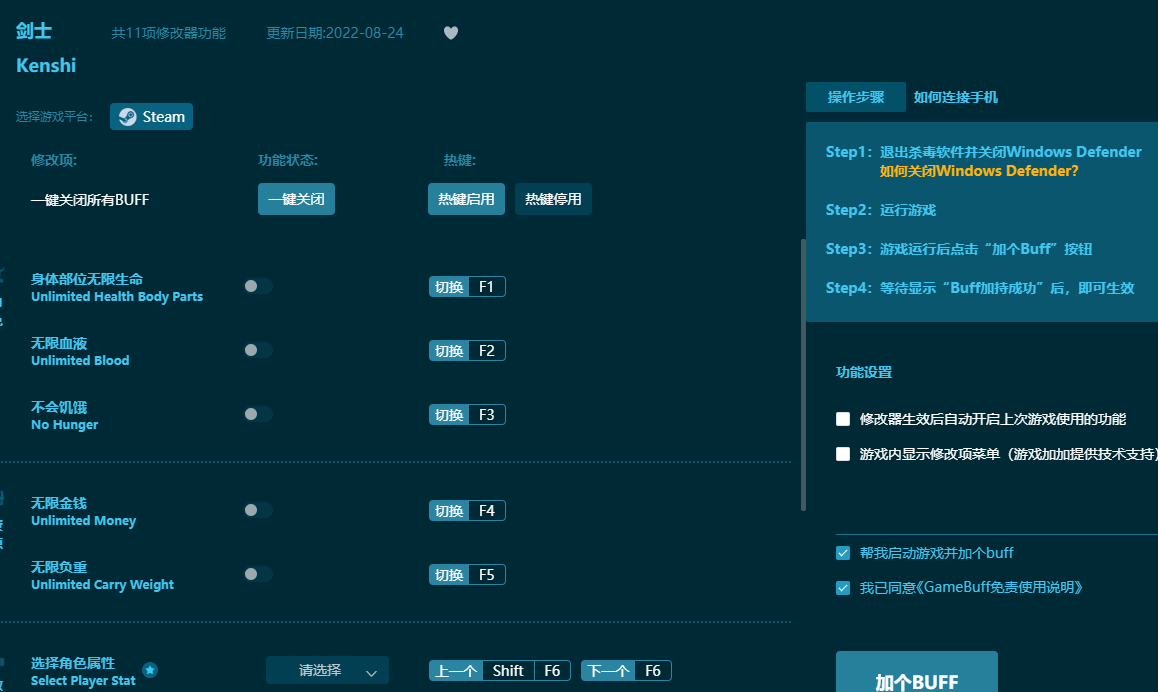This screenshot has height=692, width=1158.
Task: Toggle Unlimited Health Body Parts switch
Action: [258, 286]
